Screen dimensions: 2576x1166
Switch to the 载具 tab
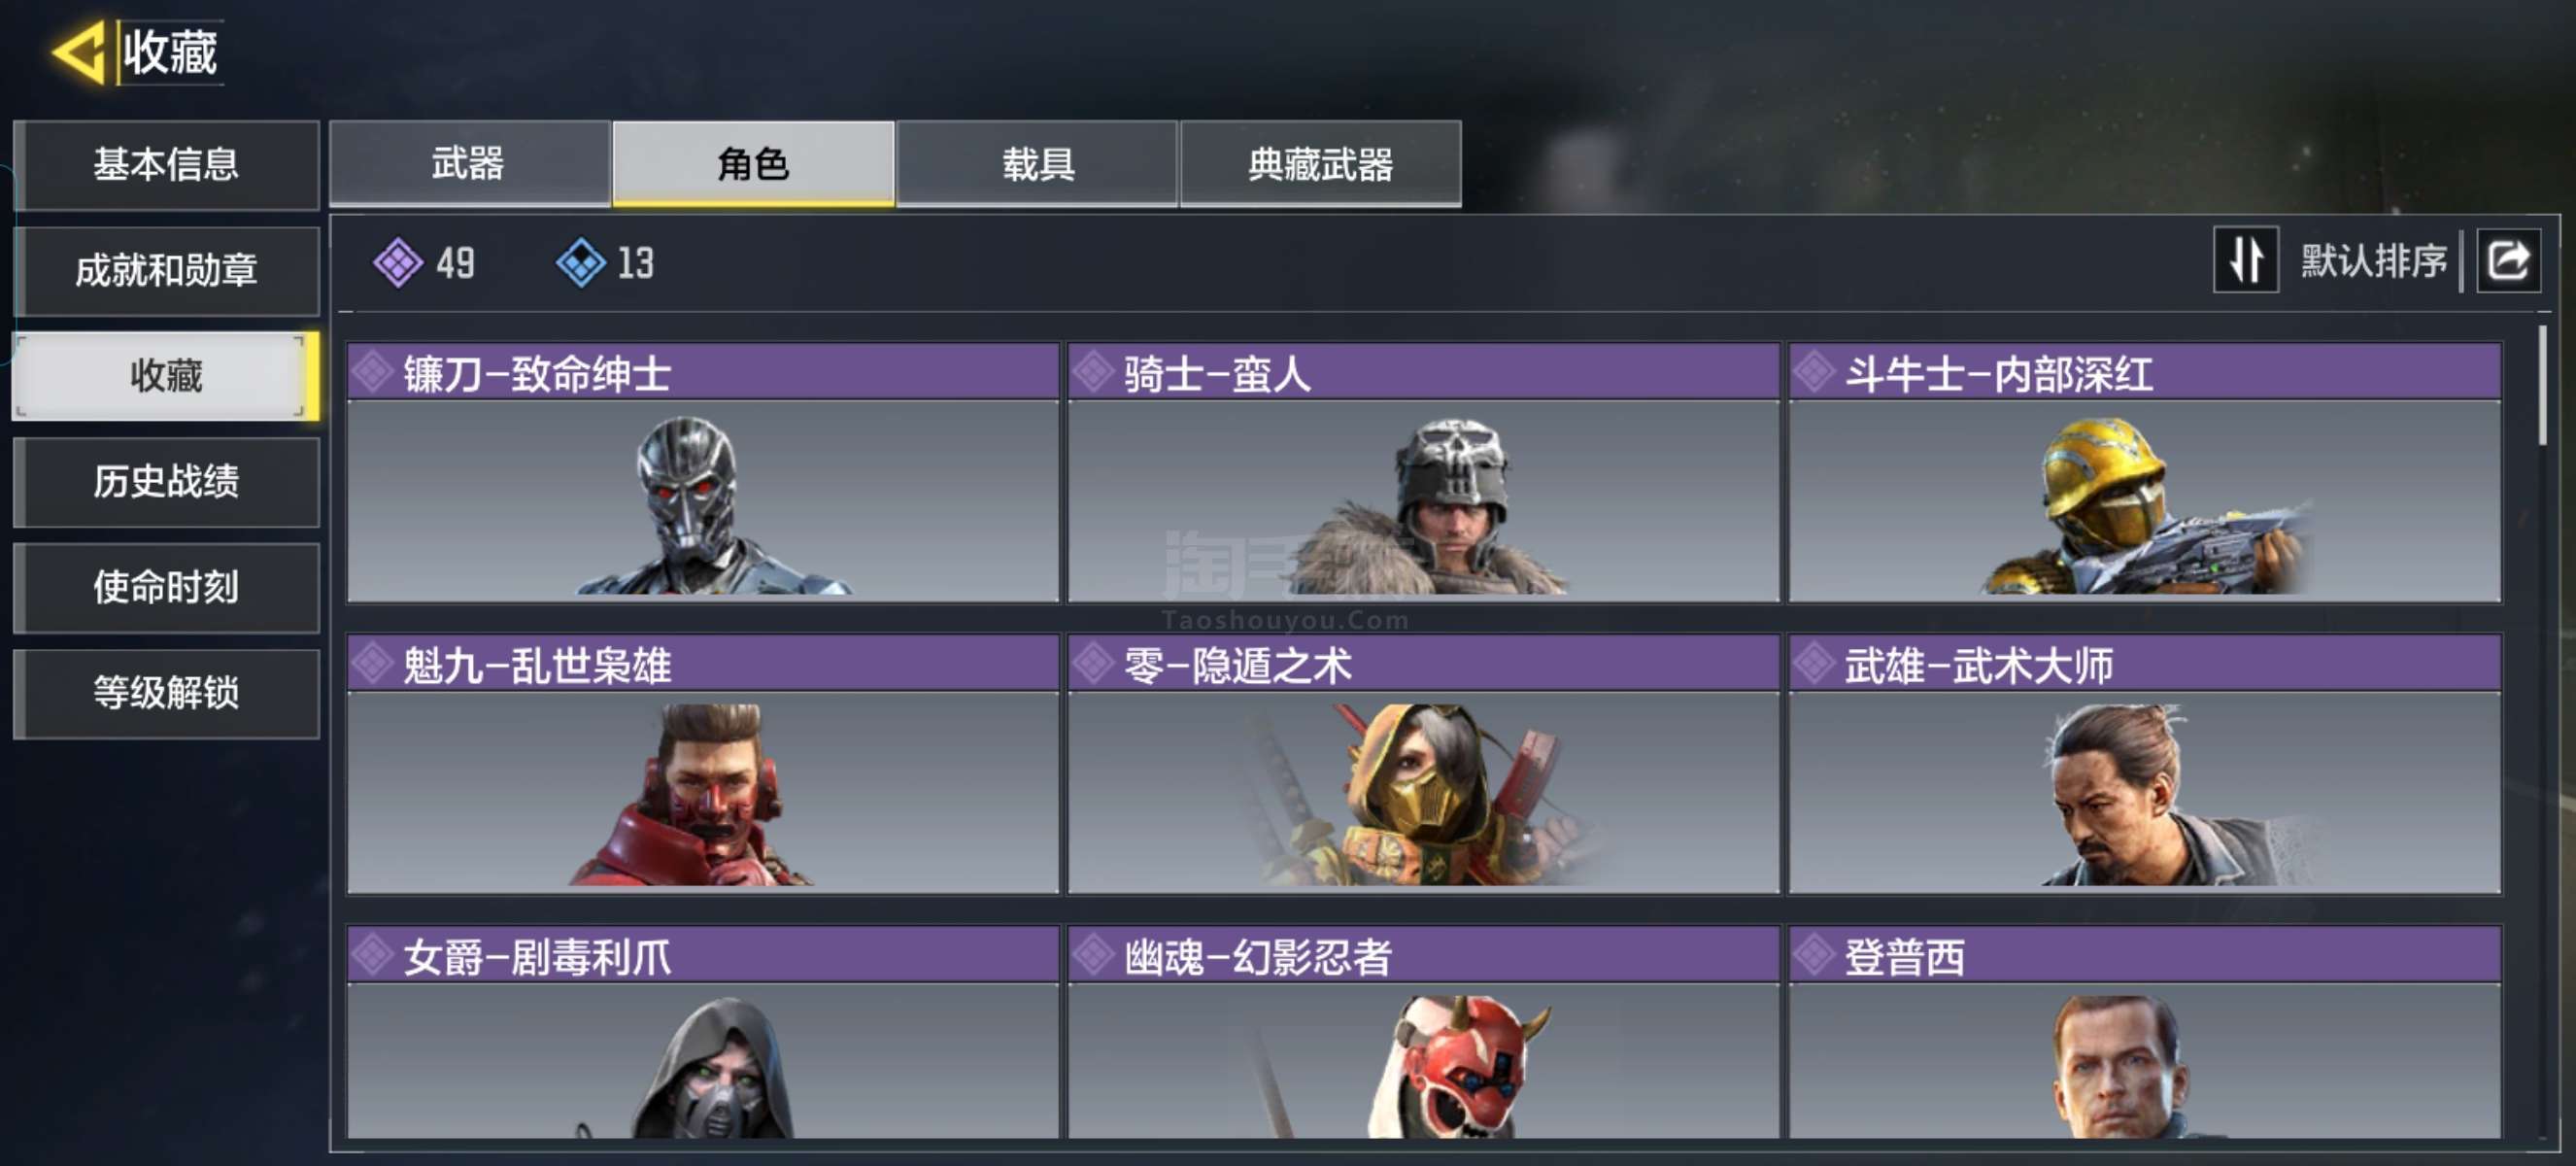(1037, 163)
